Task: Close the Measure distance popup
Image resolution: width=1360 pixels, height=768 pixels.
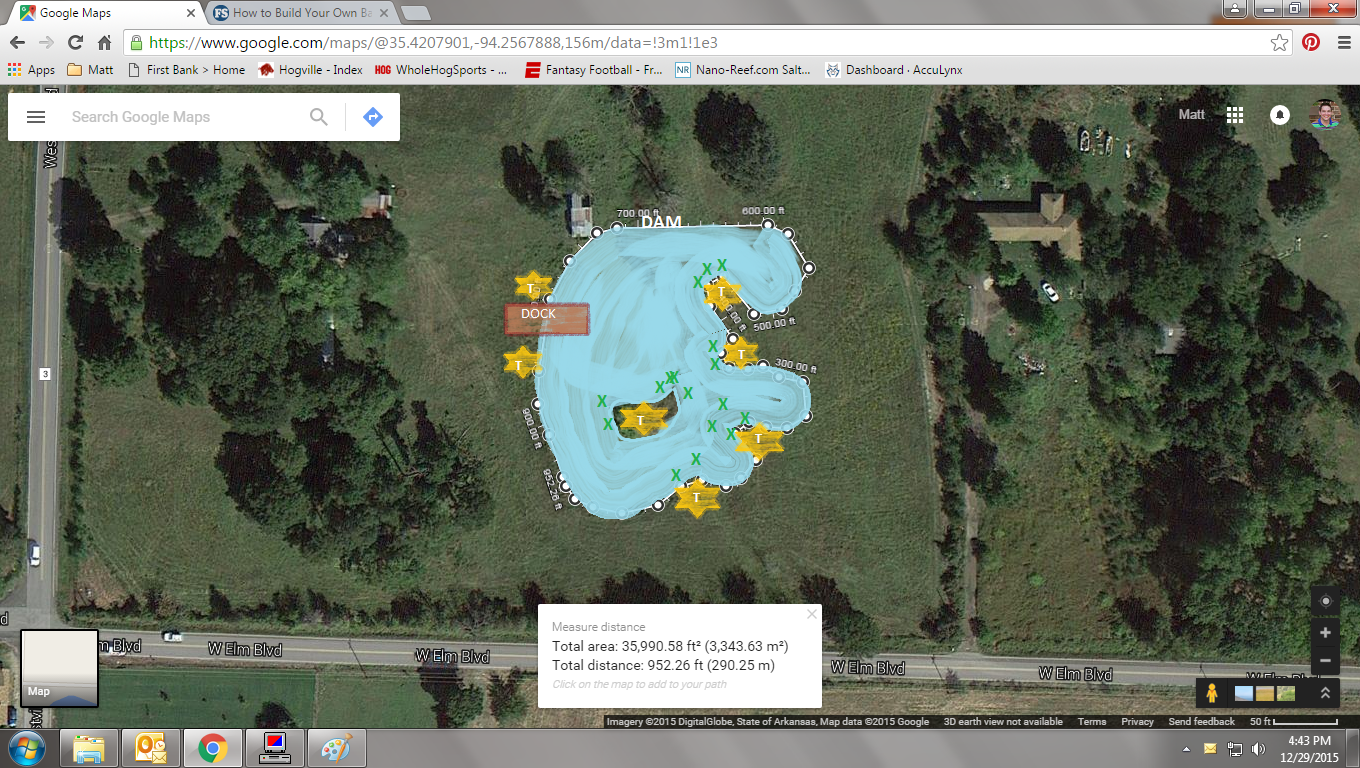Action: 812,614
